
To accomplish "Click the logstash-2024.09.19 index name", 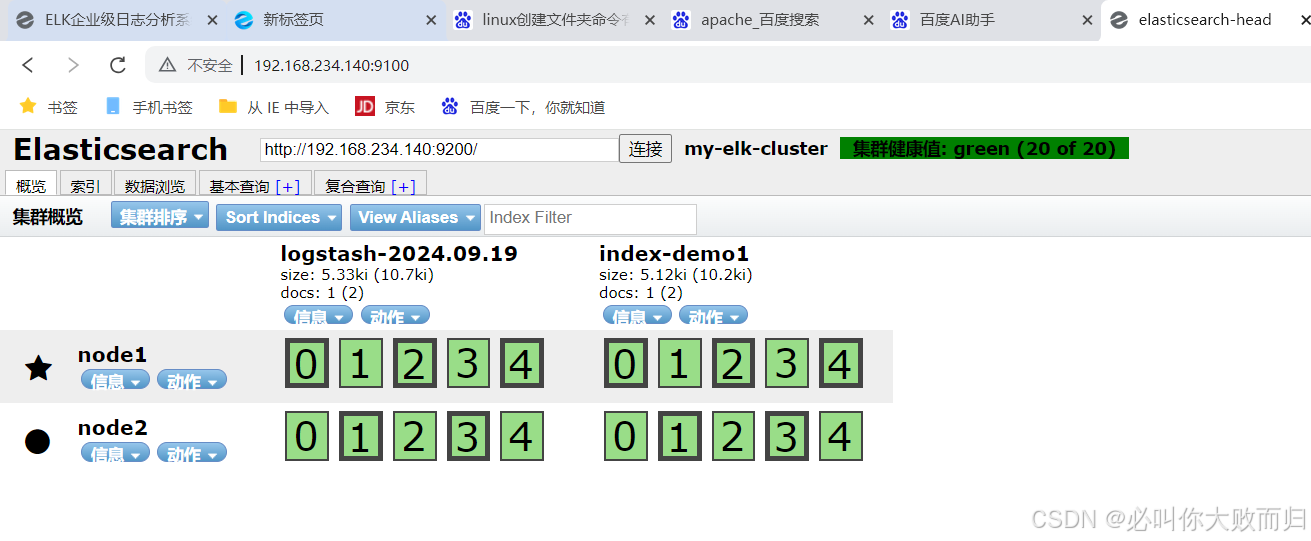I will (399, 253).
